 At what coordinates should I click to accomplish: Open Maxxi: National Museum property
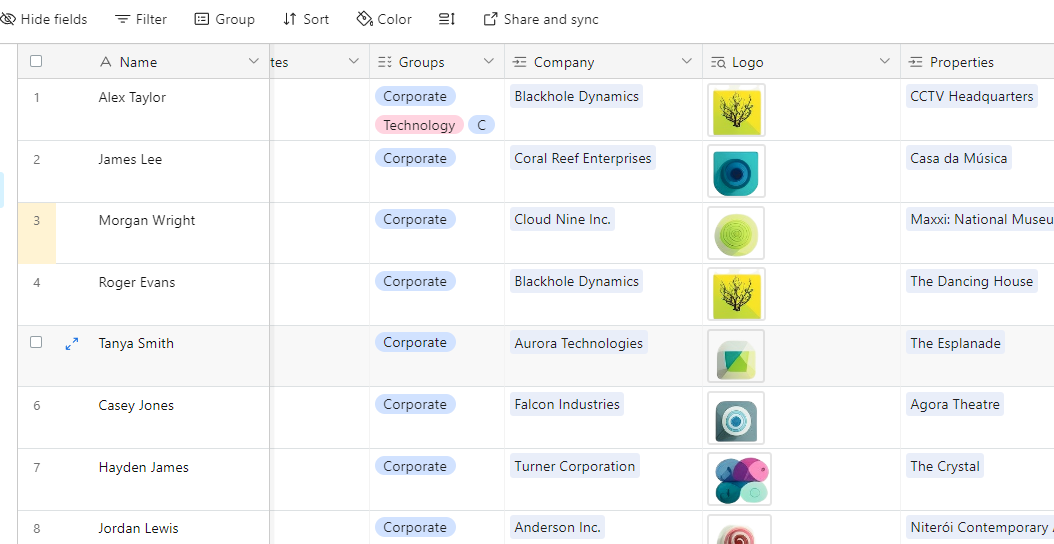[x=980, y=219]
